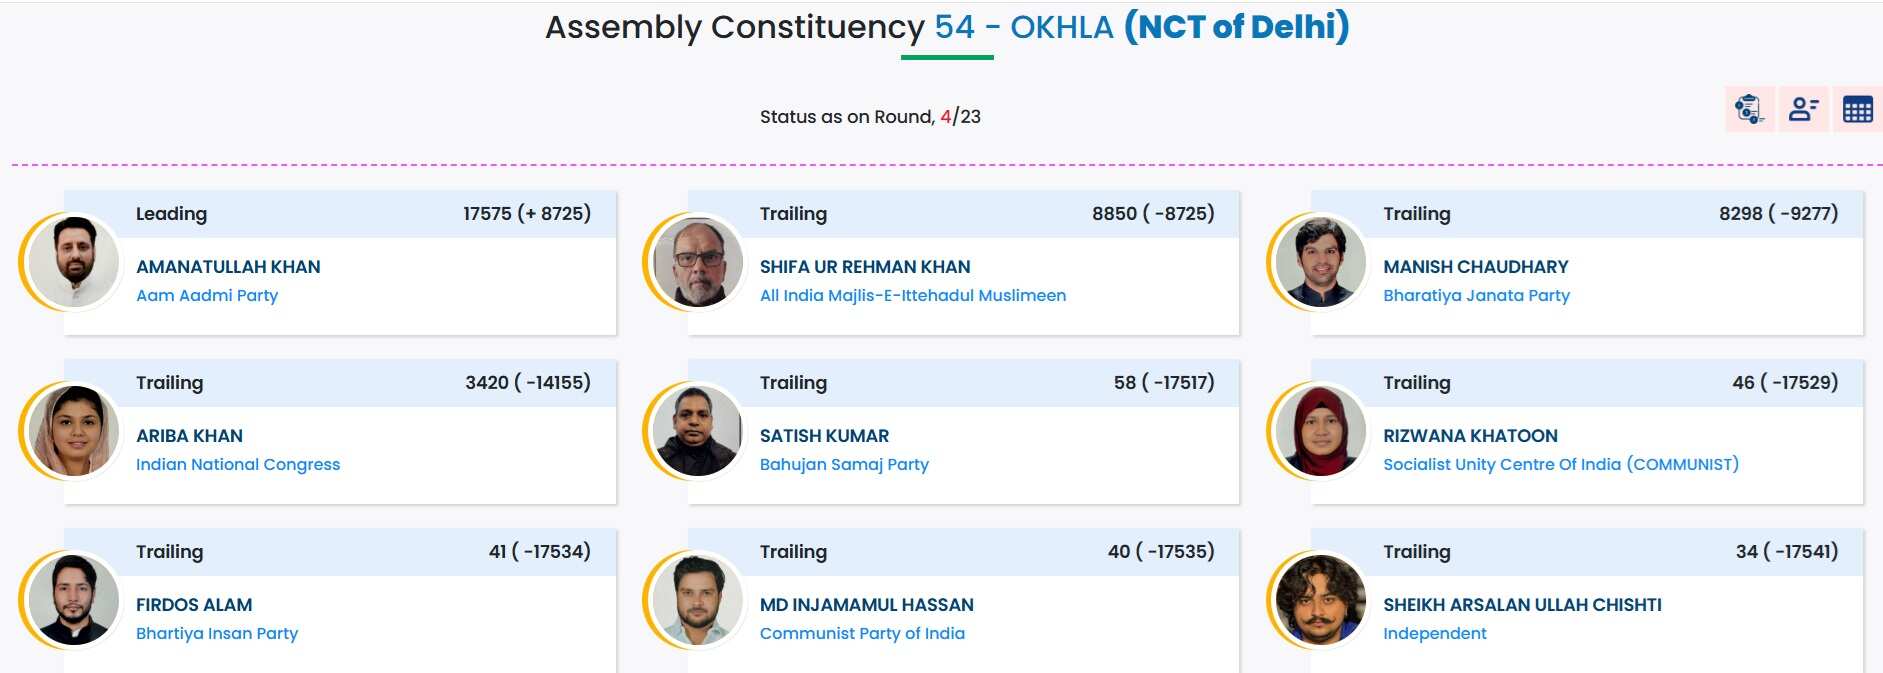Switch to the table grid view icon

click(1857, 109)
